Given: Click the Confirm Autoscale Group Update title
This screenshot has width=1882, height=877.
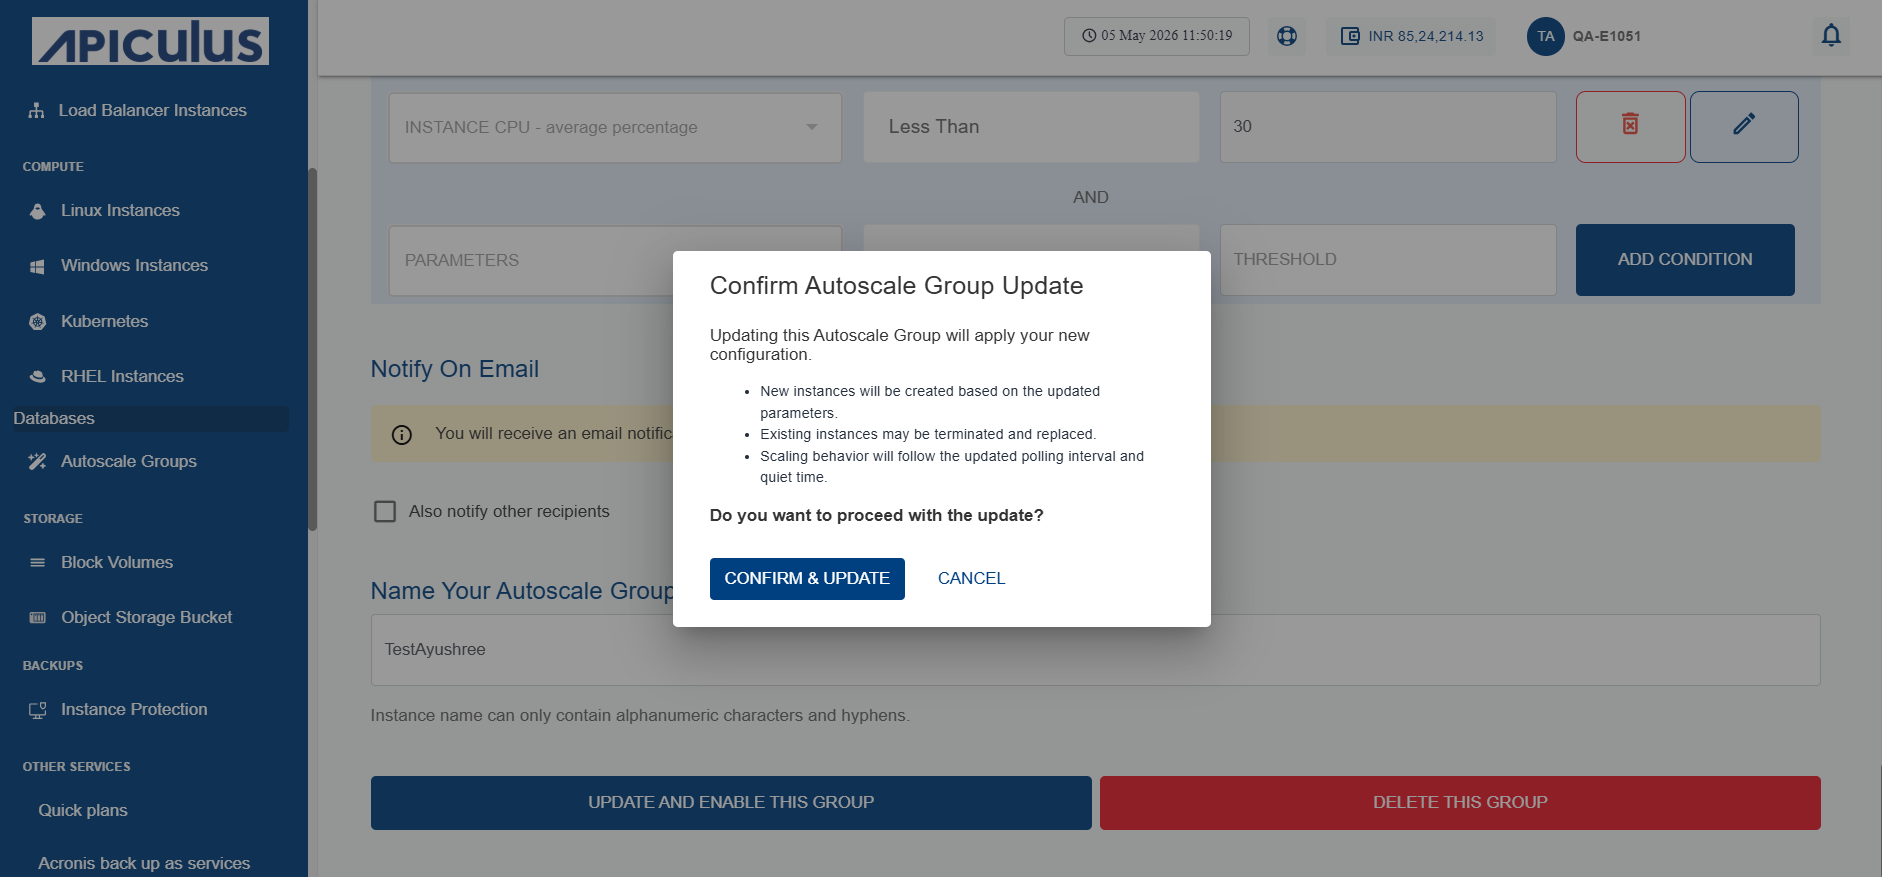Looking at the screenshot, I should [x=896, y=286].
